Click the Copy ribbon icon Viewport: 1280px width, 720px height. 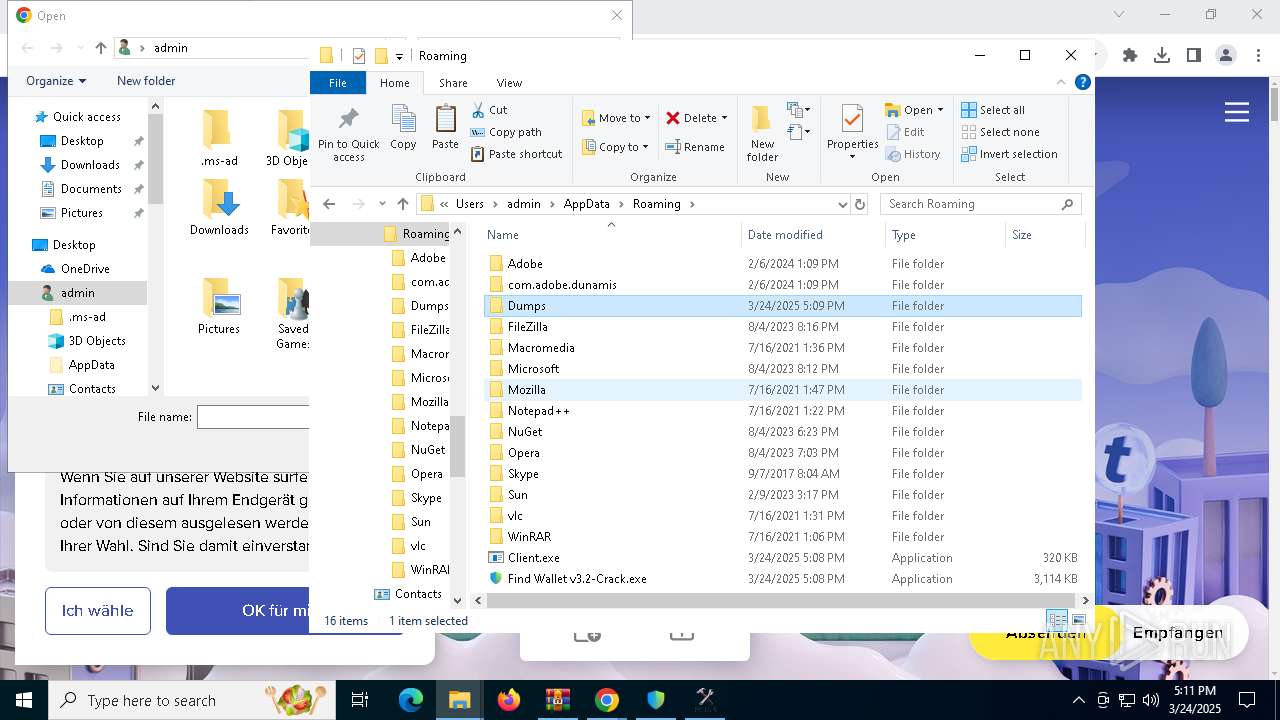click(403, 119)
